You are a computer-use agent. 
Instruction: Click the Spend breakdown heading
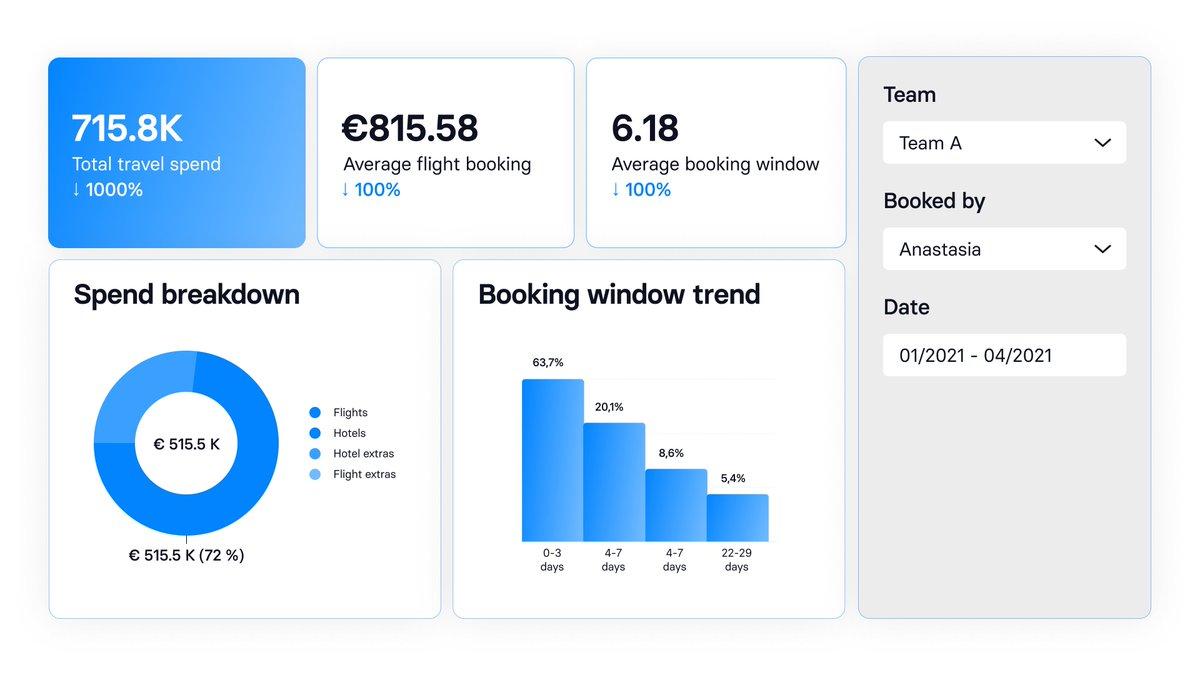187,295
